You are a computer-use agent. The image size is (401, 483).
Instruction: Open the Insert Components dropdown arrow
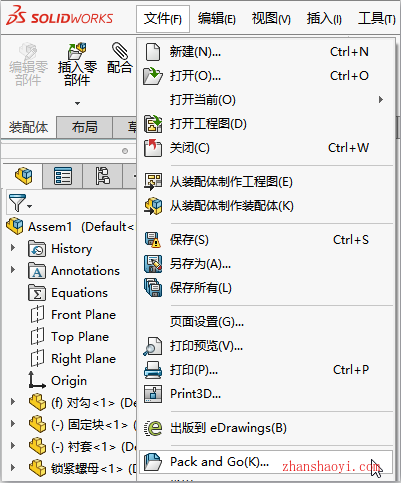point(77,103)
